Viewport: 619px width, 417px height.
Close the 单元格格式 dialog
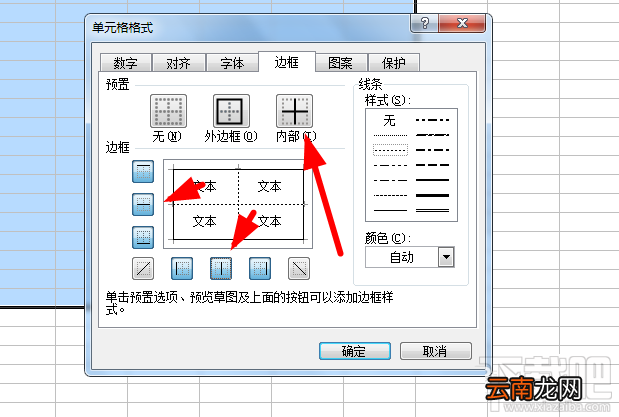tap(462, 23)
